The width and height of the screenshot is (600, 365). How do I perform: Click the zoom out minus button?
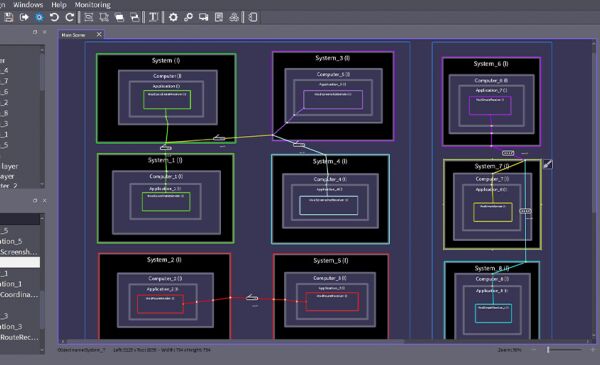[x=534, y=349]
